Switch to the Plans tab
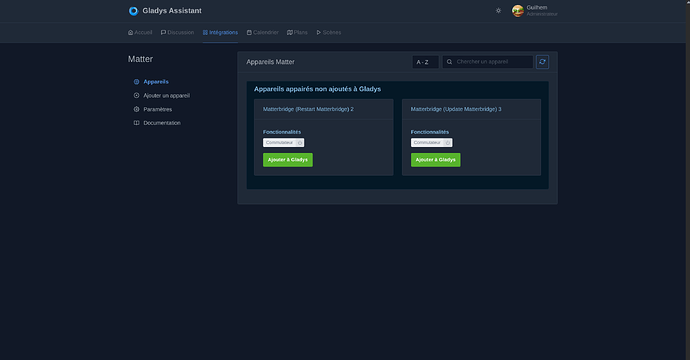Screen dimensions: 690x360 [297, 33]
